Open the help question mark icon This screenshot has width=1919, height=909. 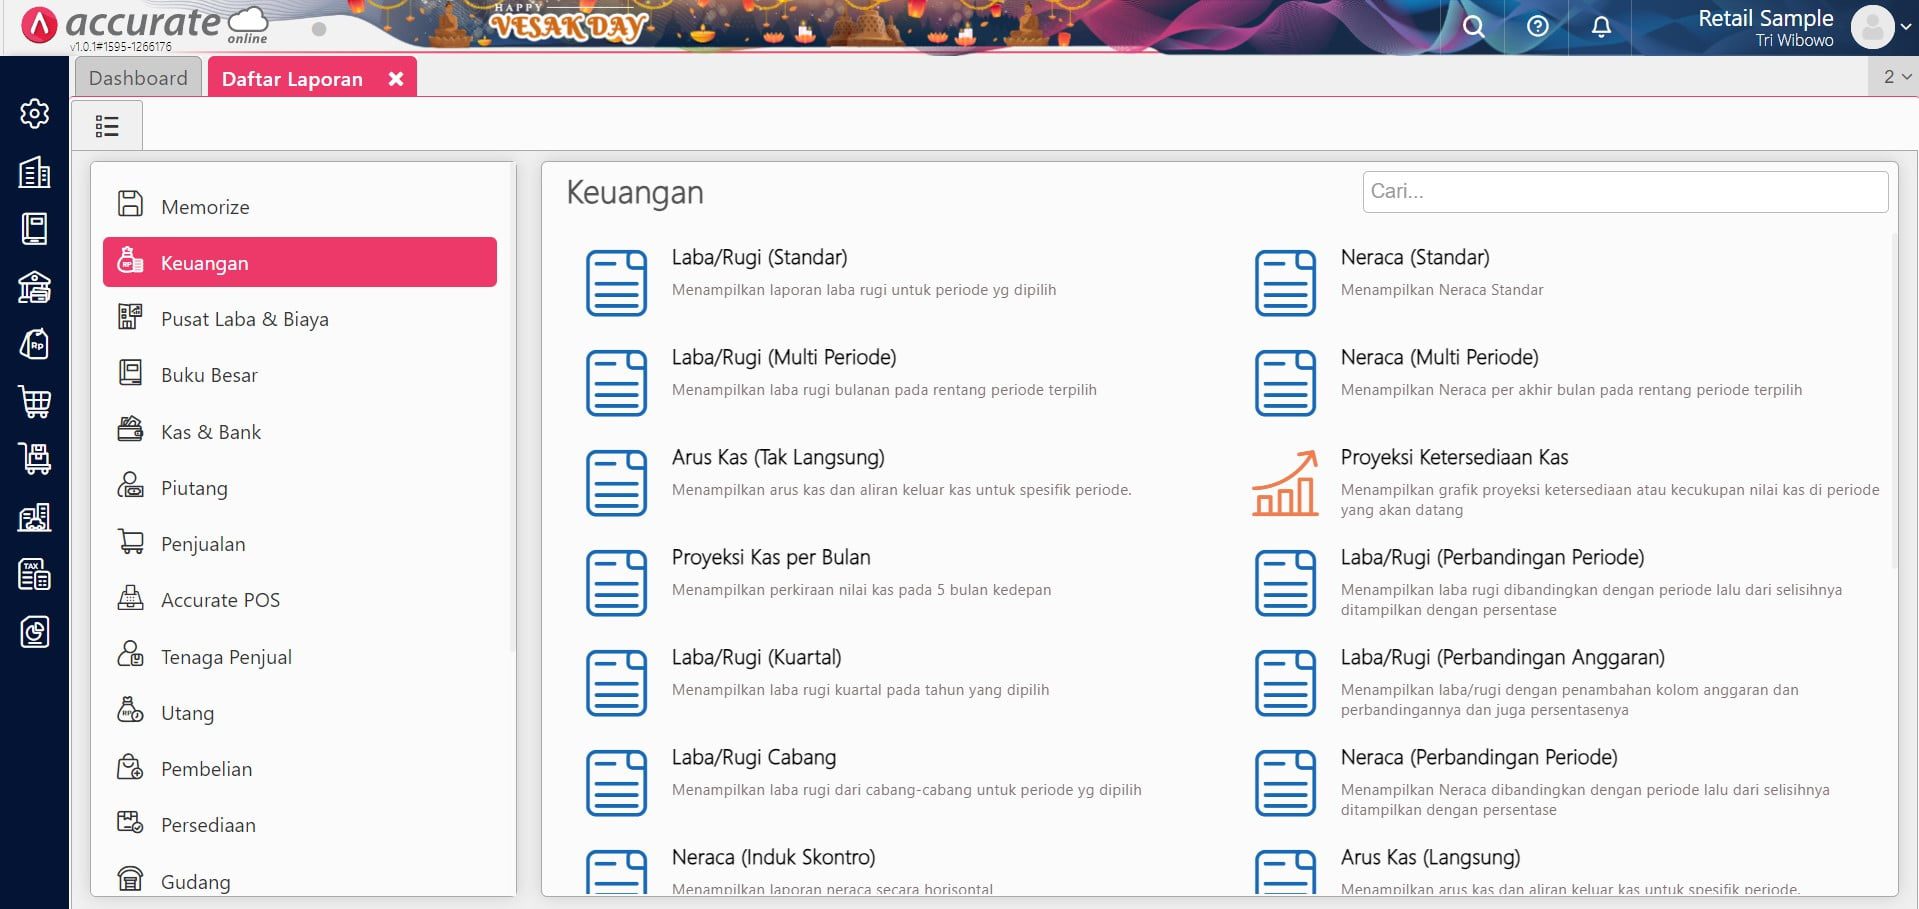1538,27
